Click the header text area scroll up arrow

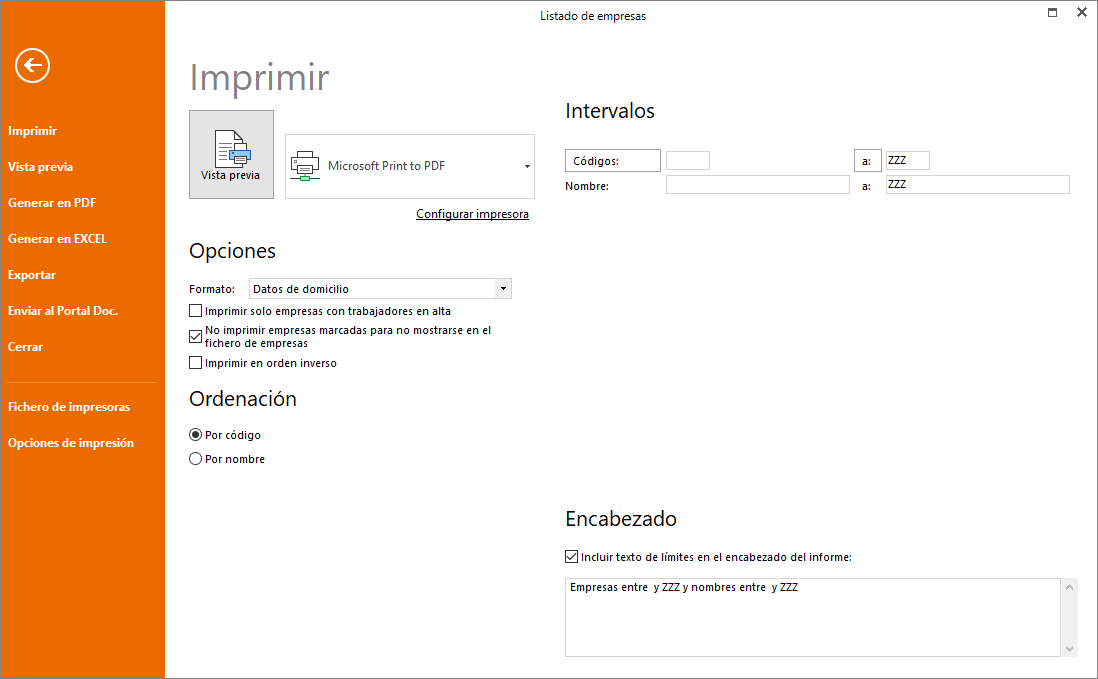1069,587
